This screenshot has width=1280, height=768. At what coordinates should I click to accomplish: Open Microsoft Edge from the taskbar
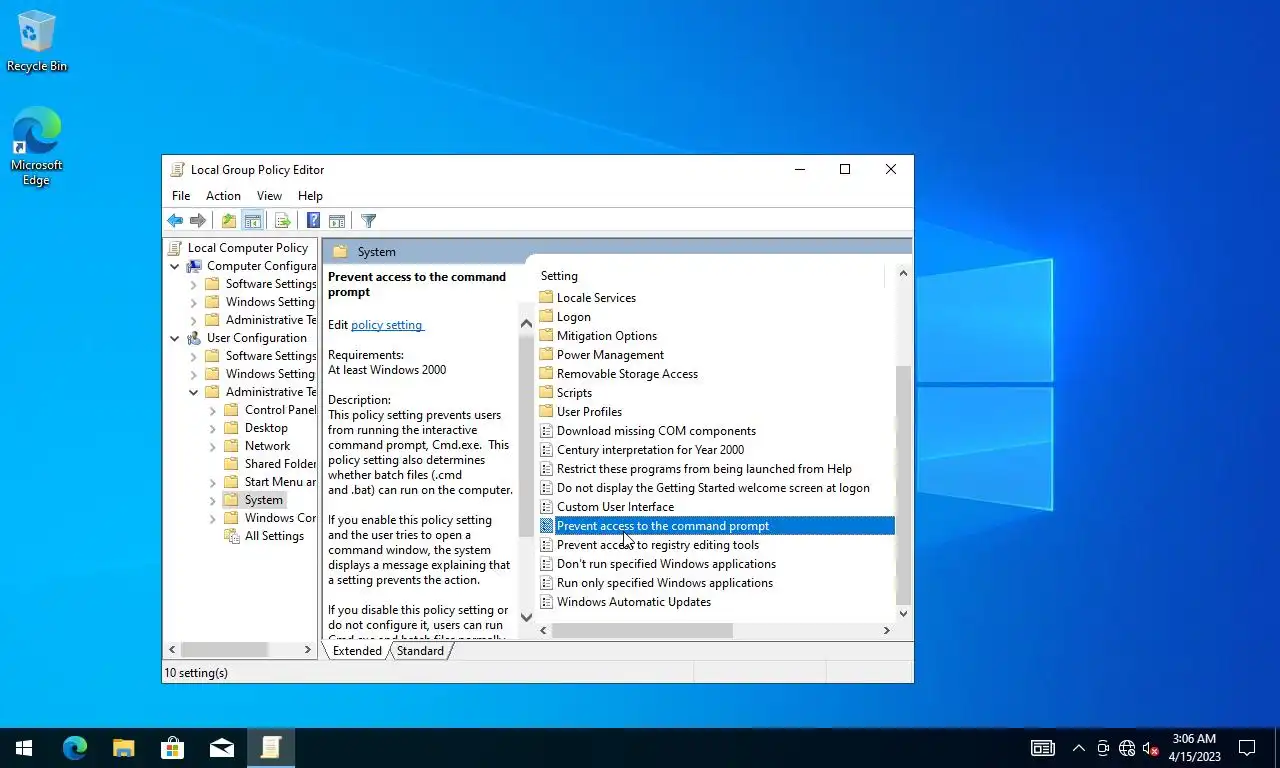pos(74,747)
